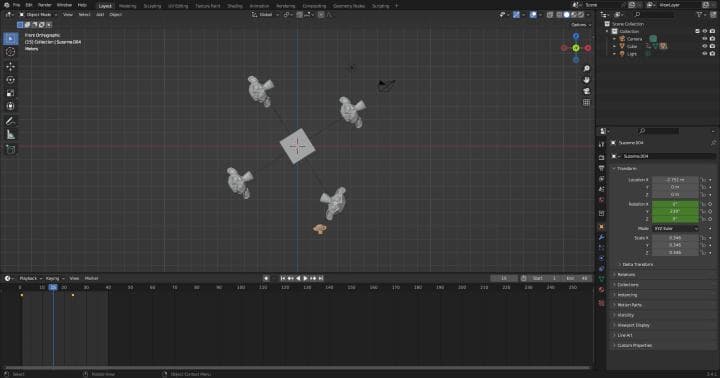Viewport: 720px width, 378px height.
Task: Open rotation Mode XYZ Euler dropdown
Action: 675,228
